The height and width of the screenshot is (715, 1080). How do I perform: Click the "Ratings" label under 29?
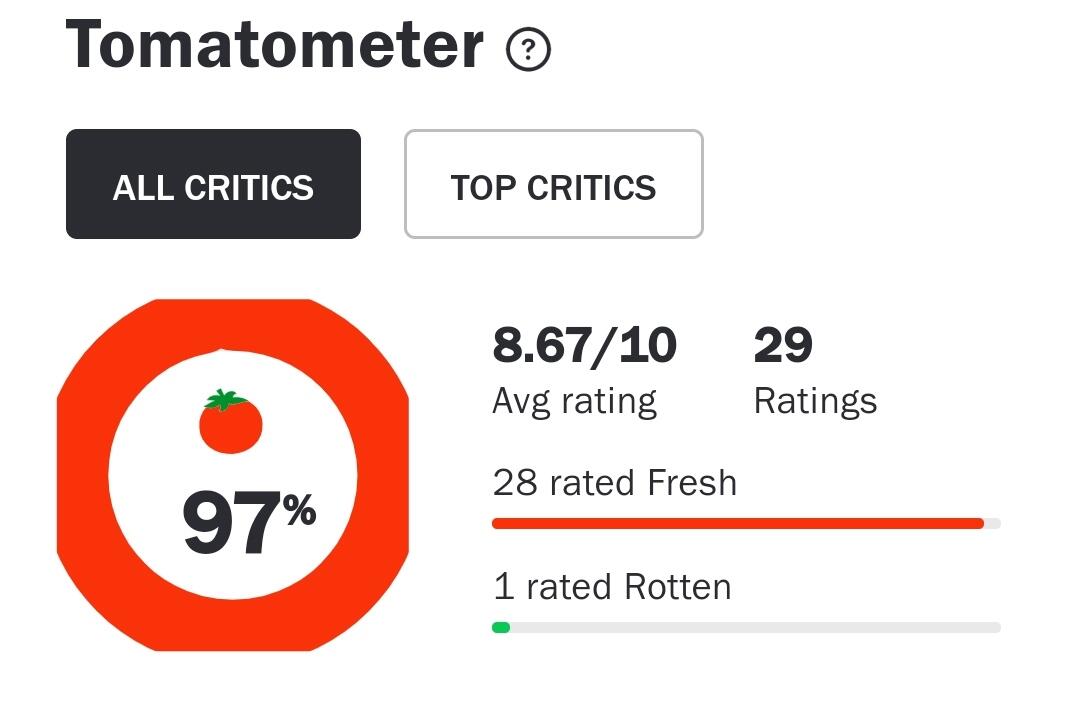[815, 401]
